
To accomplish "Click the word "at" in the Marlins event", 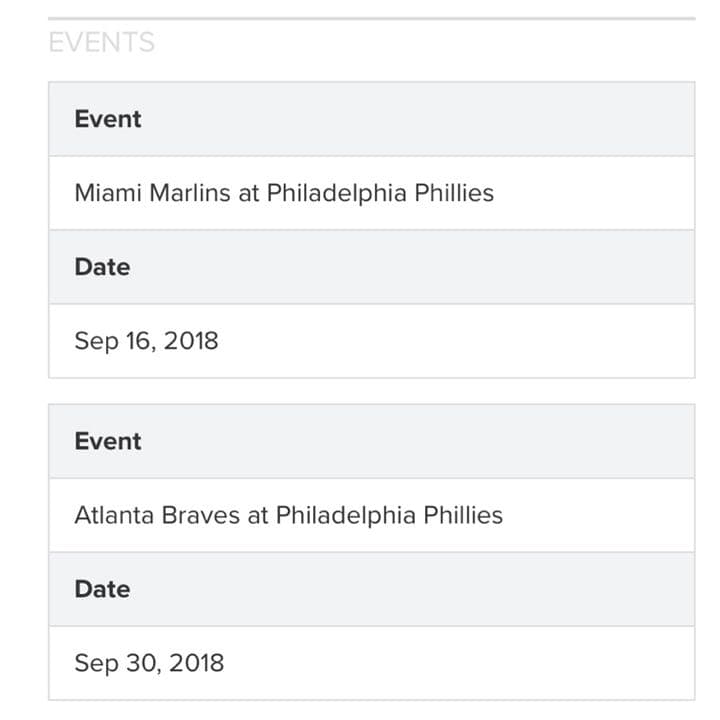I will point(248,193).
